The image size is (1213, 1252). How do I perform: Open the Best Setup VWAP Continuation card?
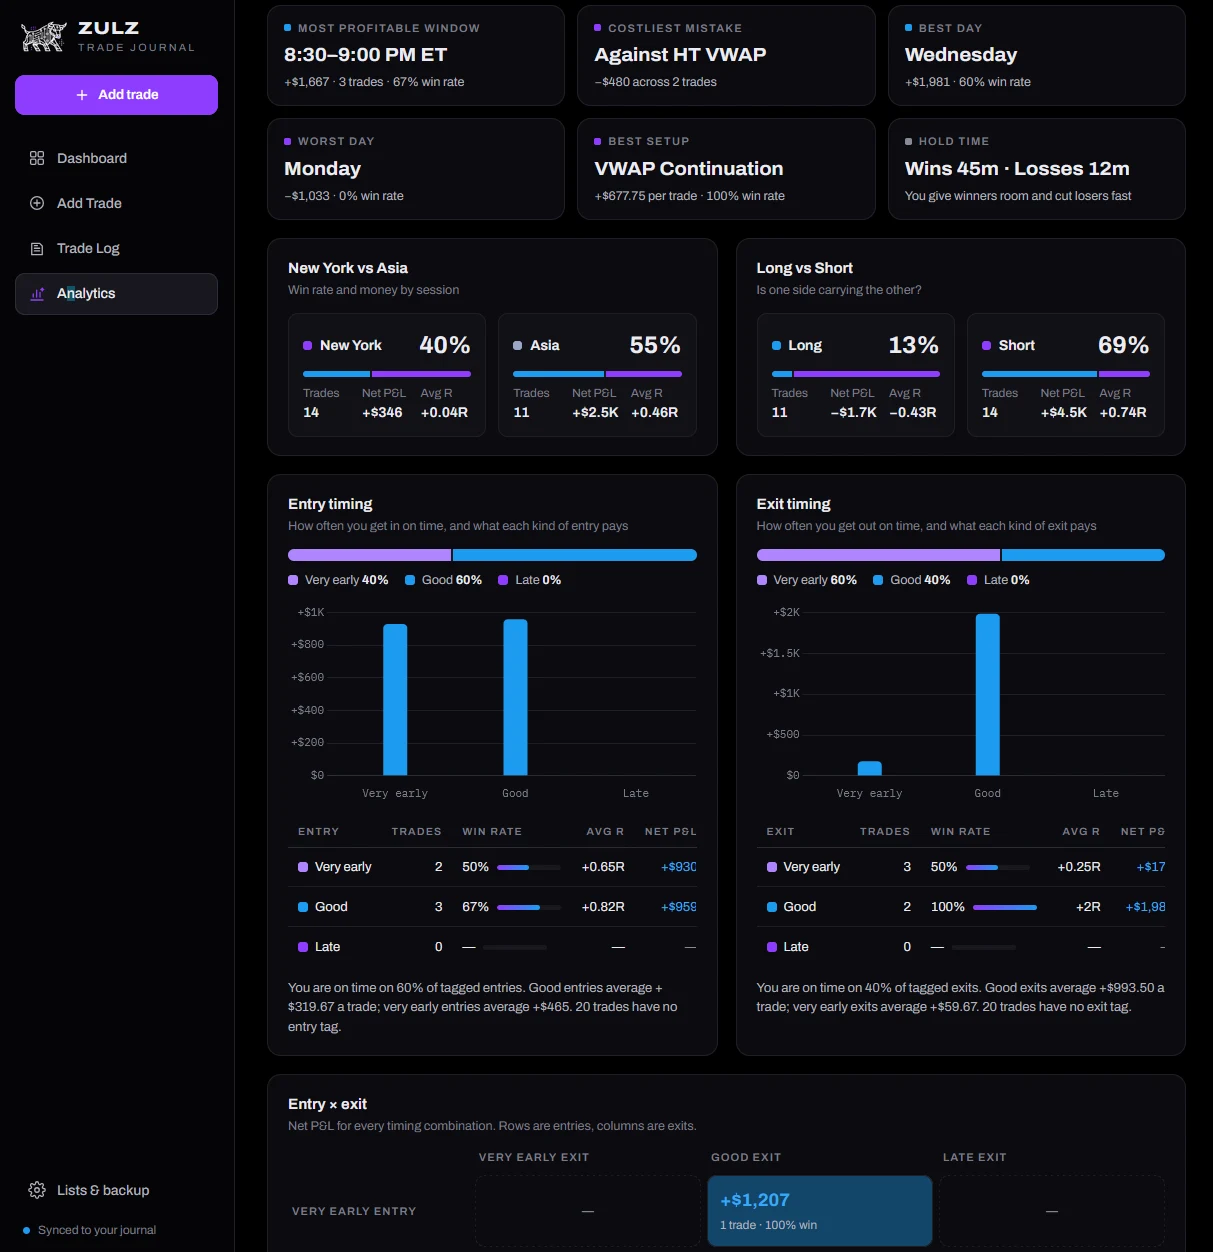pyautogui.click(x=726, y=169)
